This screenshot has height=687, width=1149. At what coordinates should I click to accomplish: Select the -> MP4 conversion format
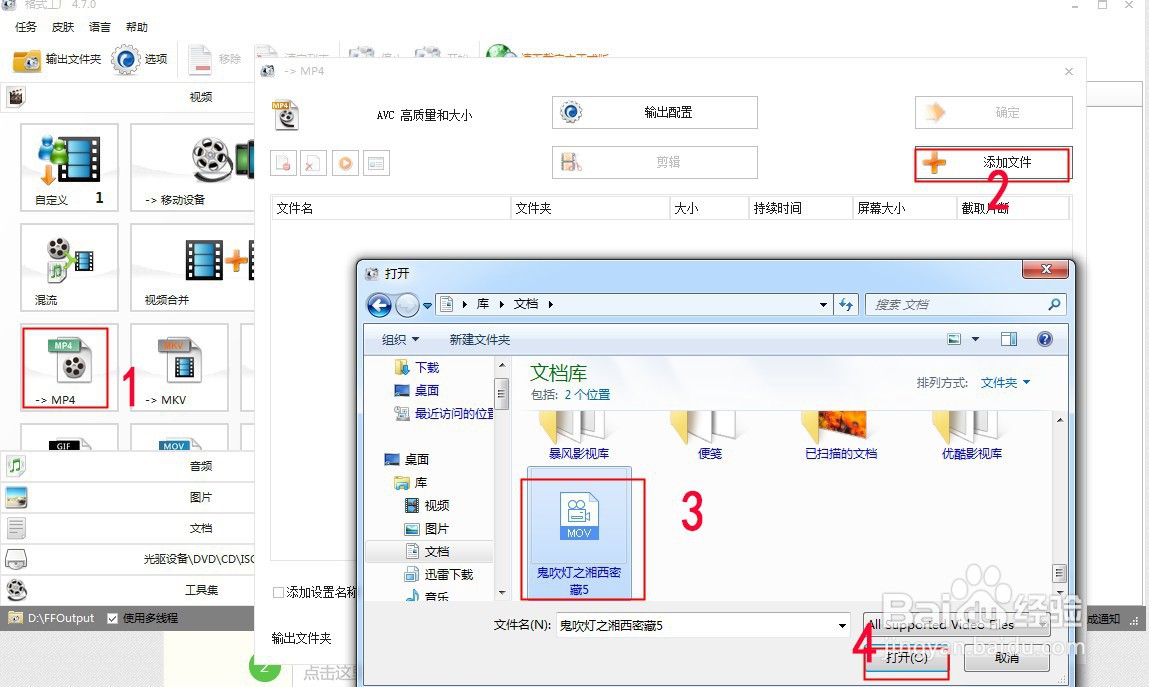pos(66,367)
